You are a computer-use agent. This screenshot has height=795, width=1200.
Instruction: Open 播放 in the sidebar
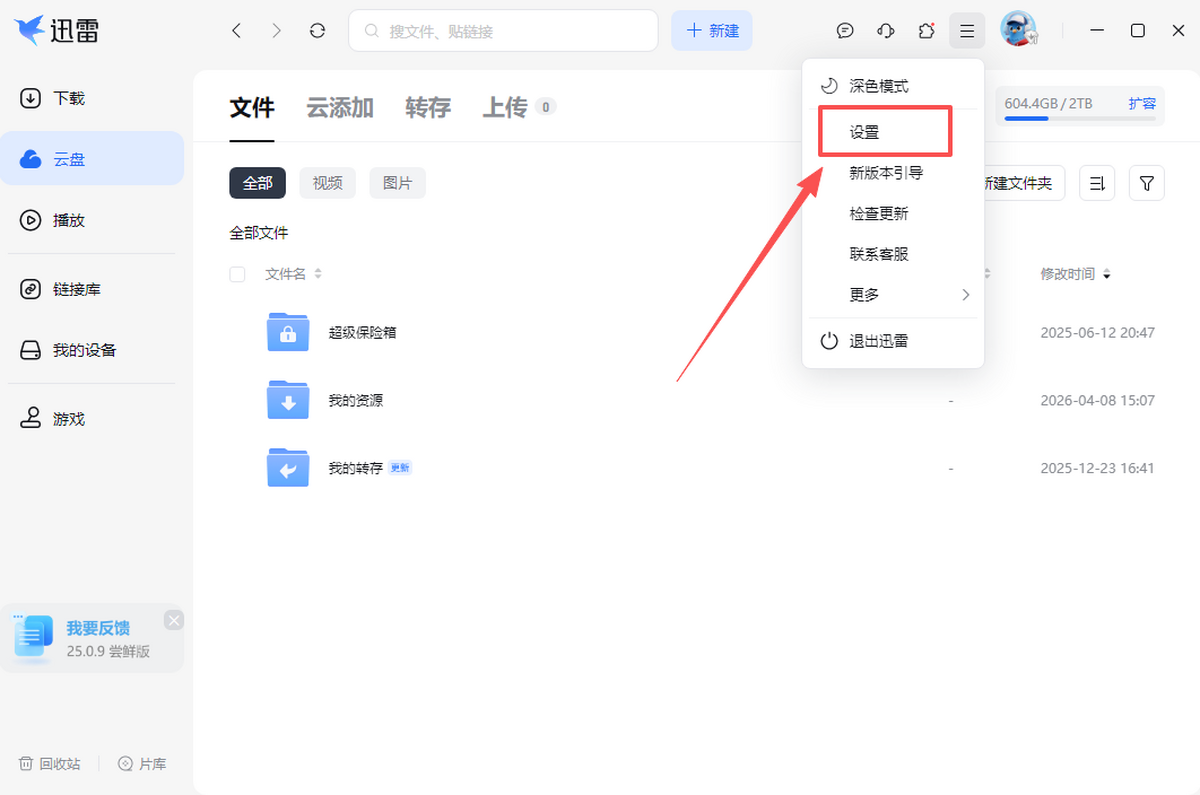click(x=92, y=220)
